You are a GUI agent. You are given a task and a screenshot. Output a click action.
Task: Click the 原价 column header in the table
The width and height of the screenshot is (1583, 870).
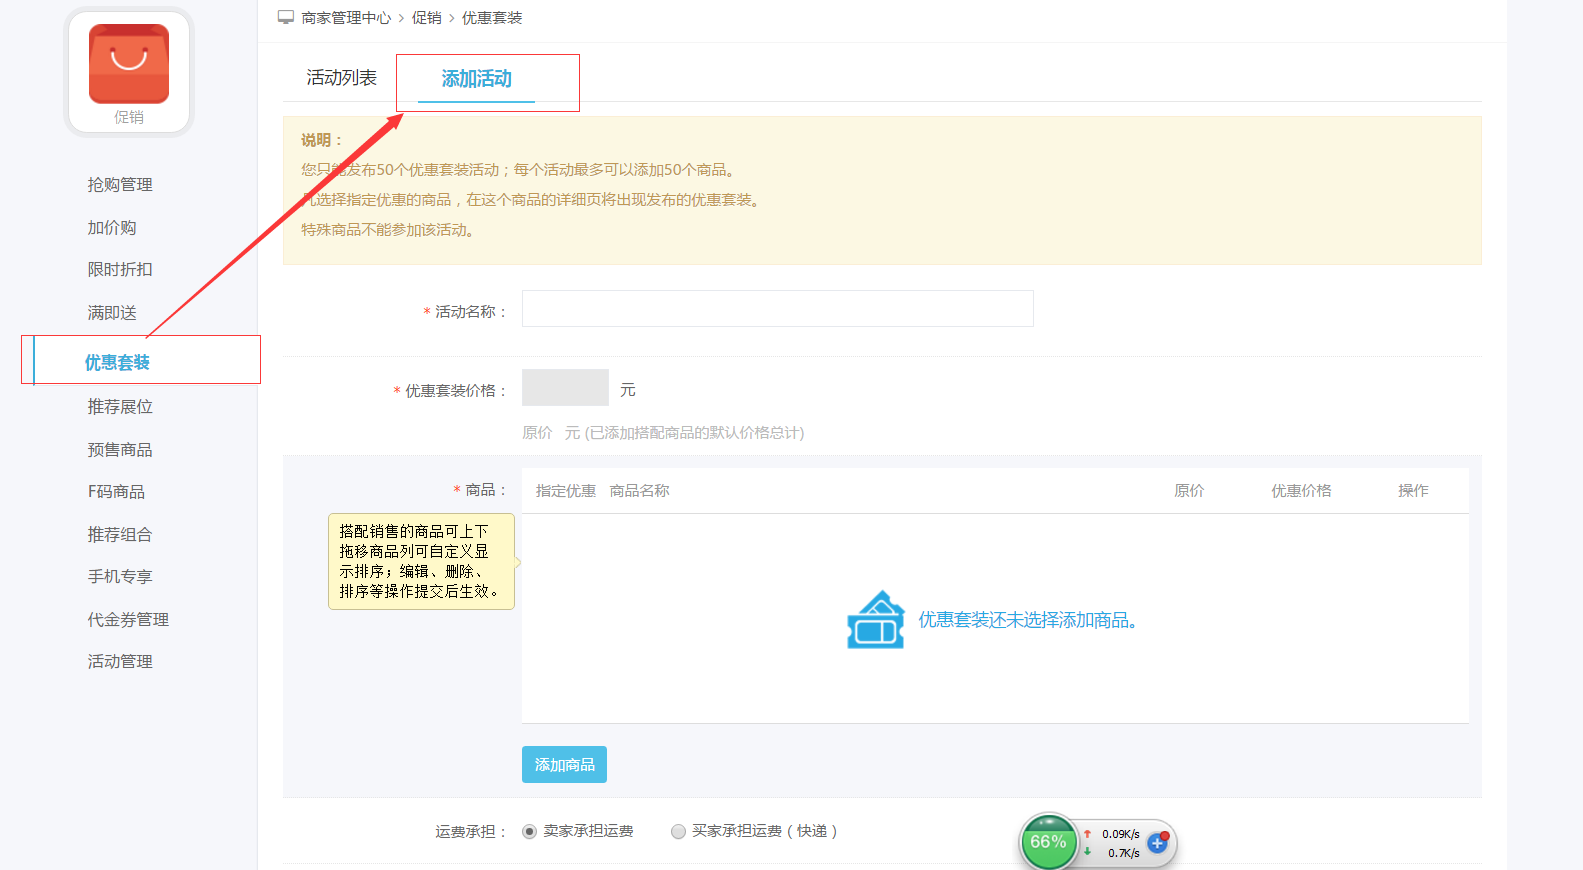pyautogui.click(x=1189, y=491)
